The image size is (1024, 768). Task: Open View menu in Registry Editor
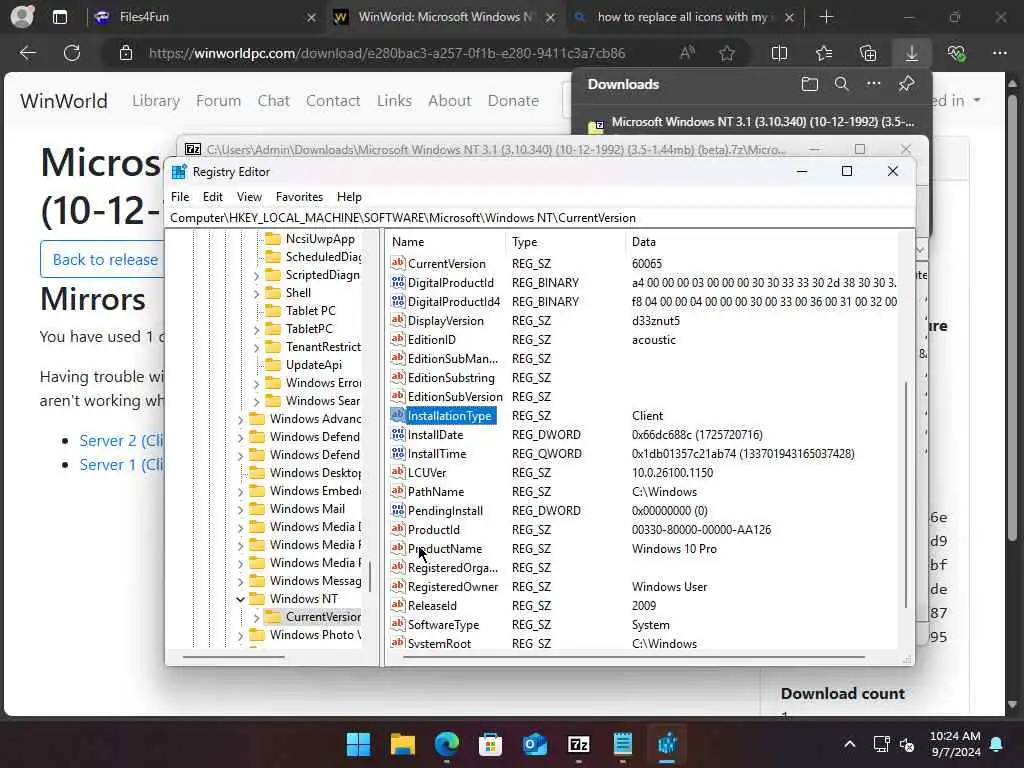pos(249,197)
